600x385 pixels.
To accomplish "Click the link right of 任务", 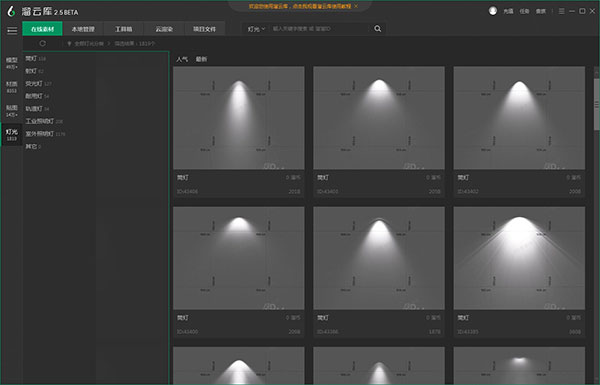I will pyautogui.click(x=541, y=11).
